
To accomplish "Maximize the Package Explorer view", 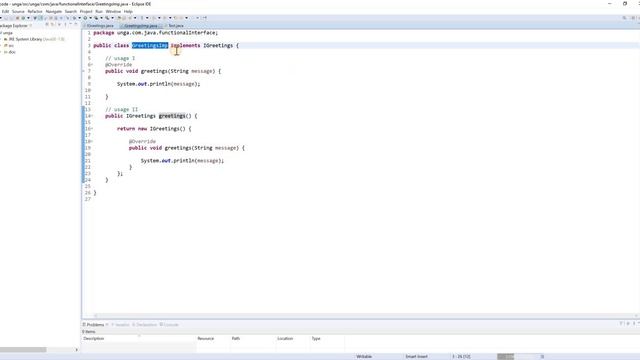I will pos(76,25).
